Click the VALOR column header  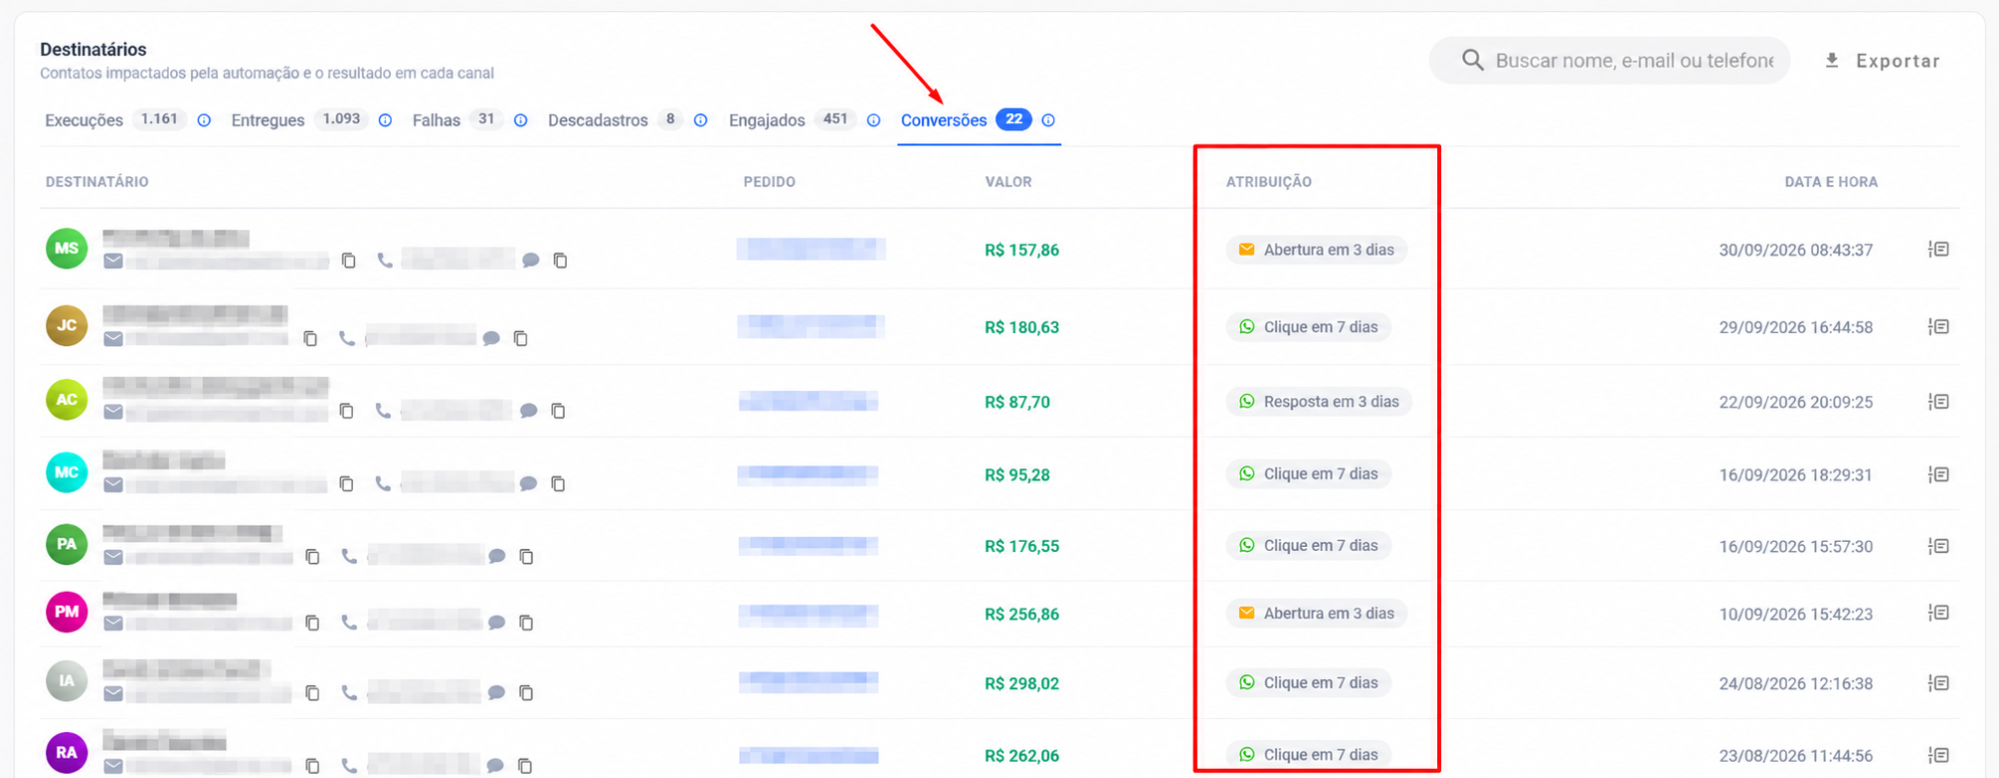(1008, 182)
